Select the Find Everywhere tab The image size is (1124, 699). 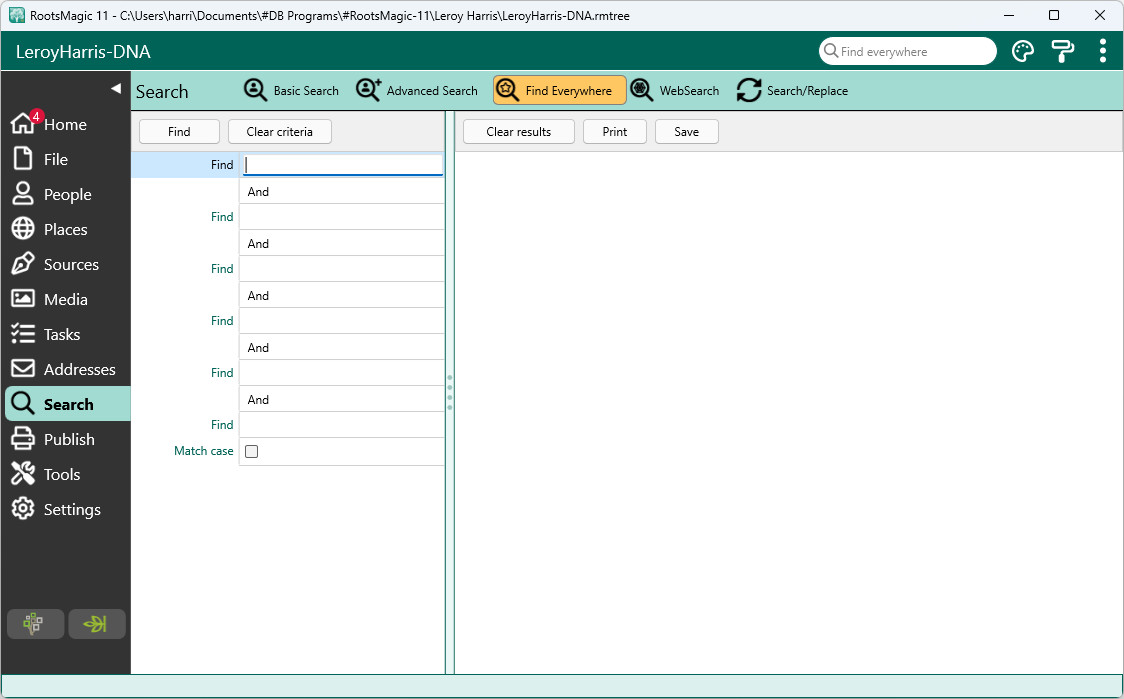click(560, 90)
